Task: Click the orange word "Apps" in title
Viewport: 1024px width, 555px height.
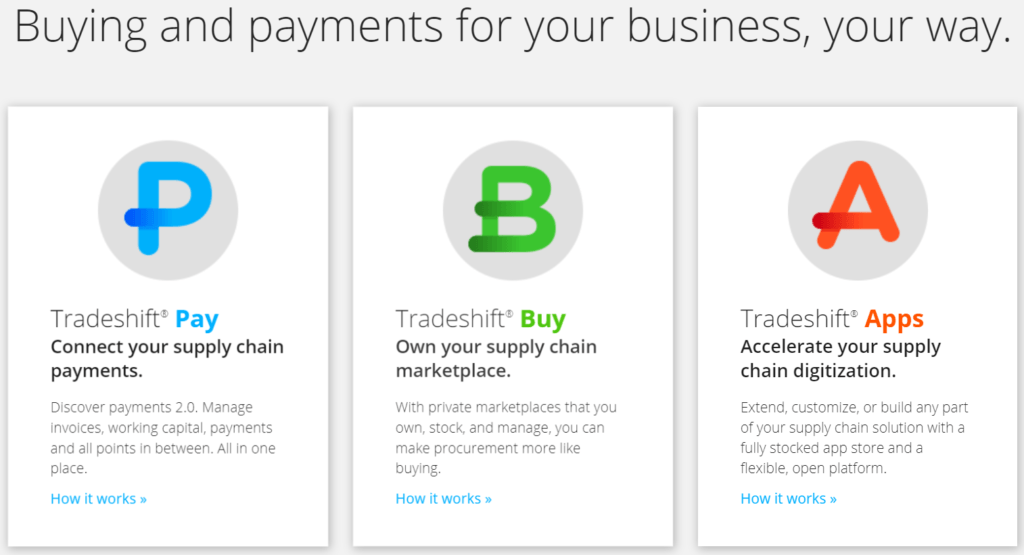Action: tap(894, 320)
